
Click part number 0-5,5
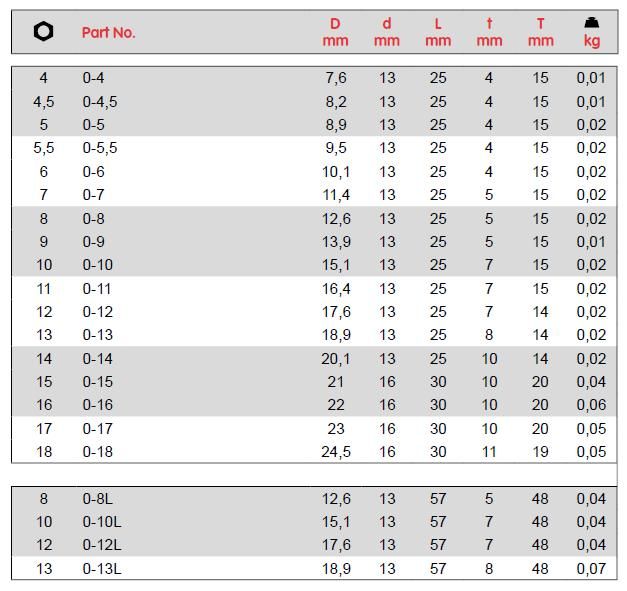(x=100, y=148)
